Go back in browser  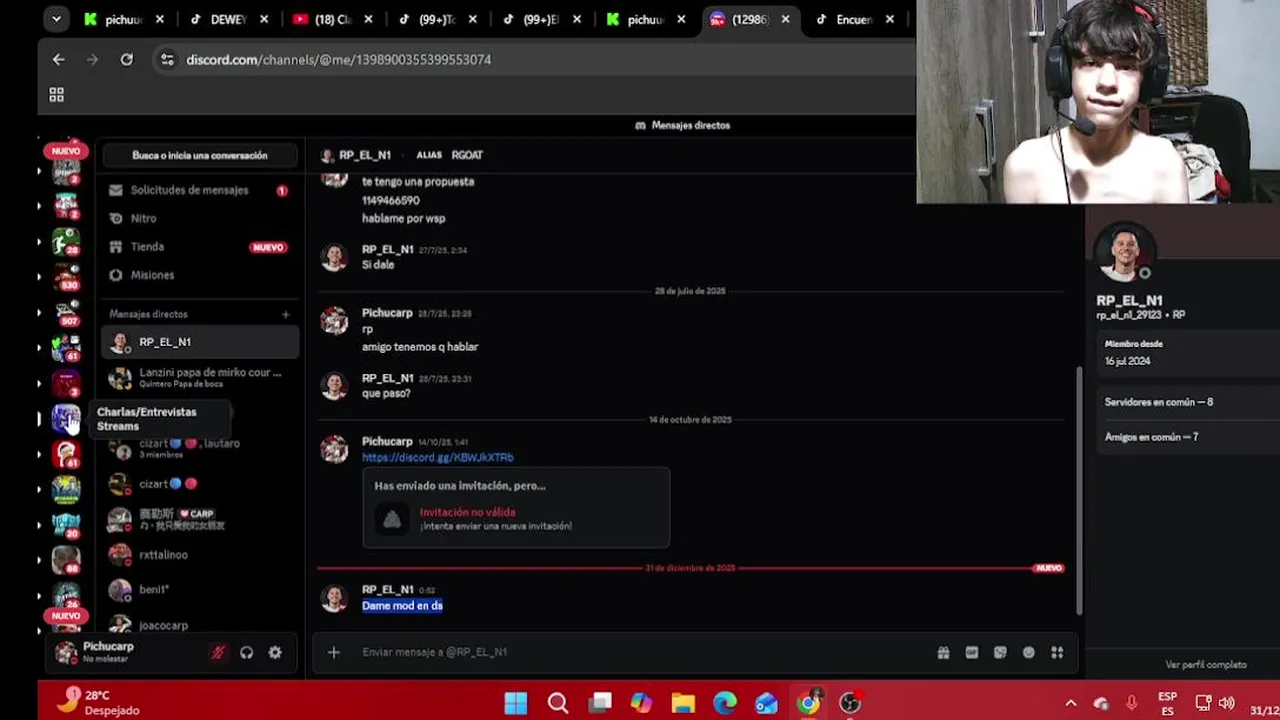click(58, 60)
